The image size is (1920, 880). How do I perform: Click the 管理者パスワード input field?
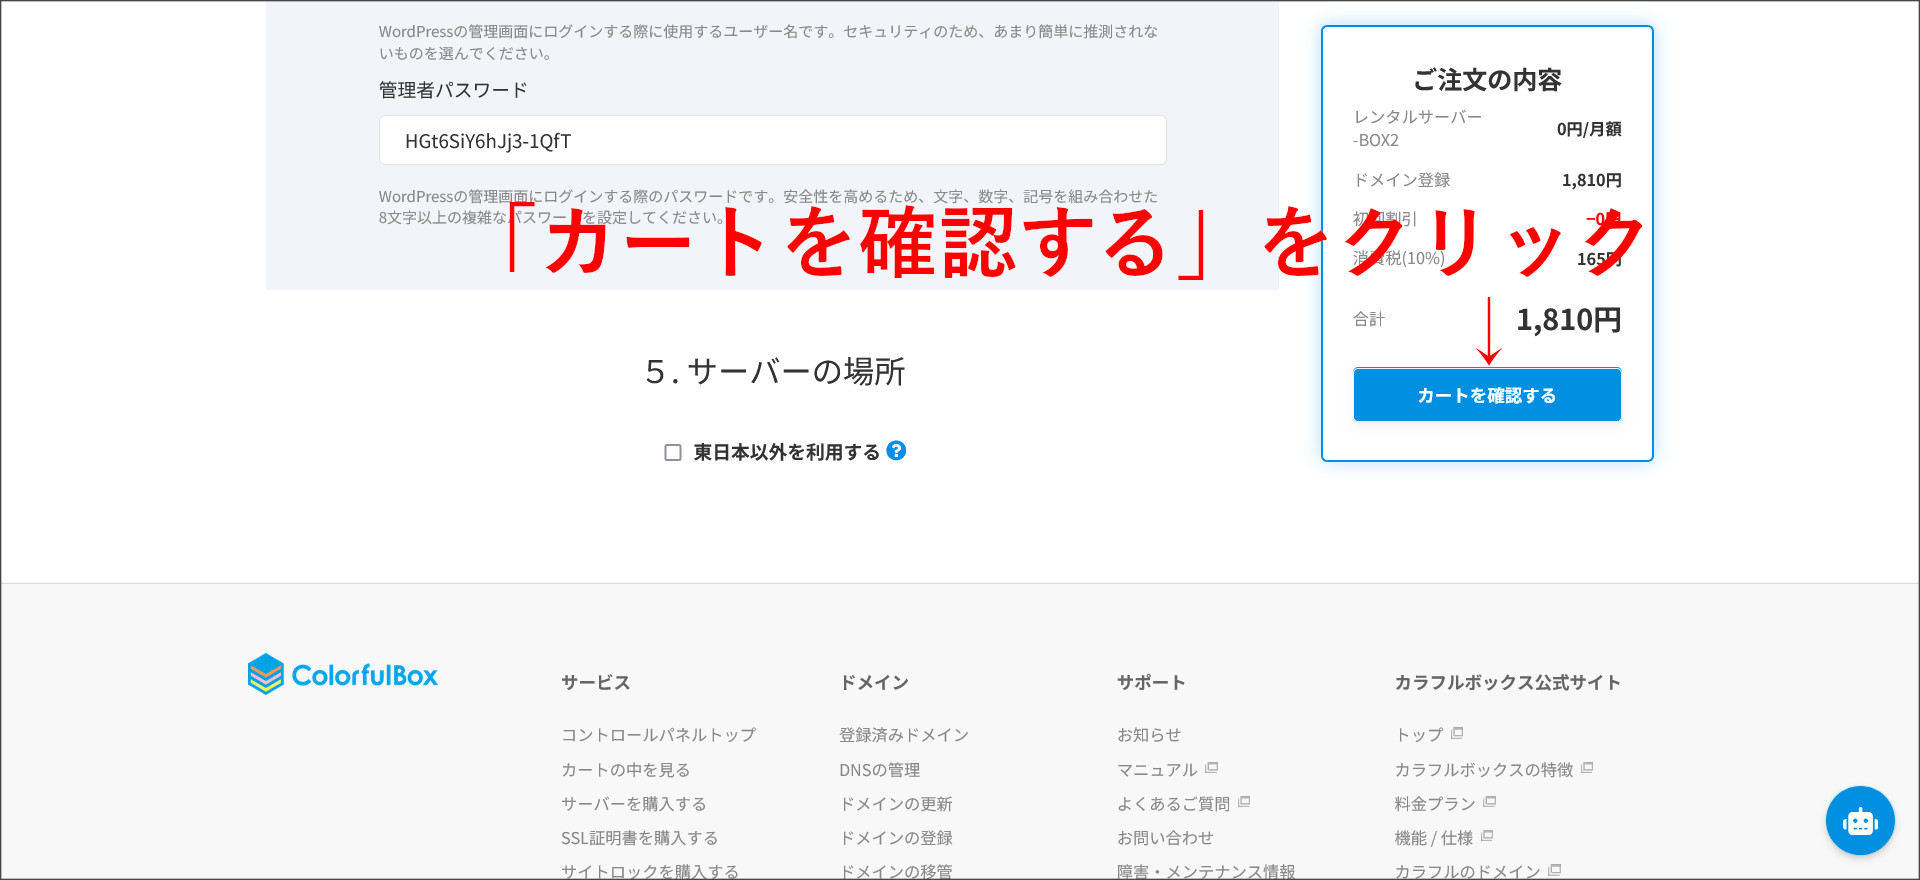(x=772, y=141)
